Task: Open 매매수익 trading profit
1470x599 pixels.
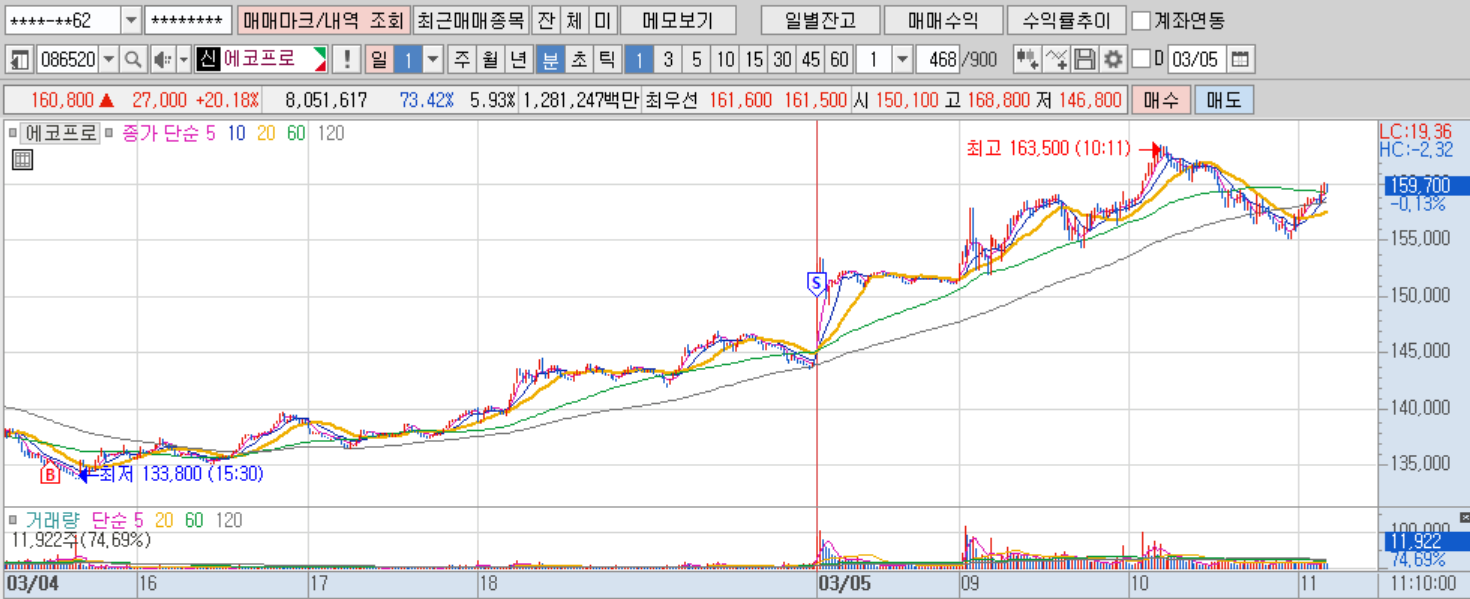Action: (x=943, y=20)
